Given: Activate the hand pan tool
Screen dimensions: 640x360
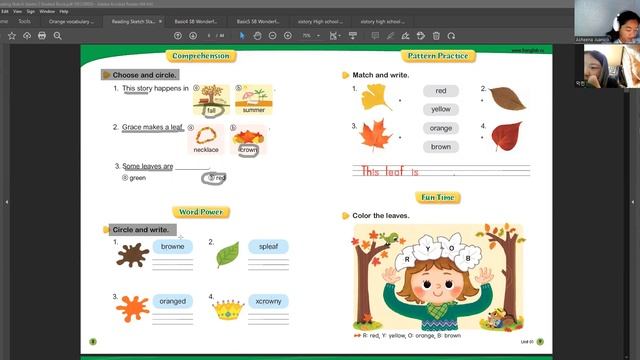Looking at the screenshot, I should tap(257, 36).
